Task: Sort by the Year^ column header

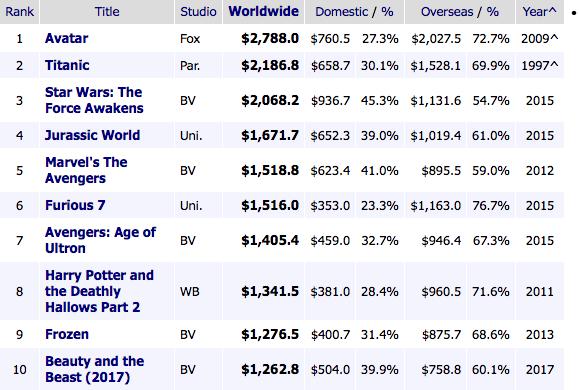Action: pyautogui.click(x=539, y=11)
